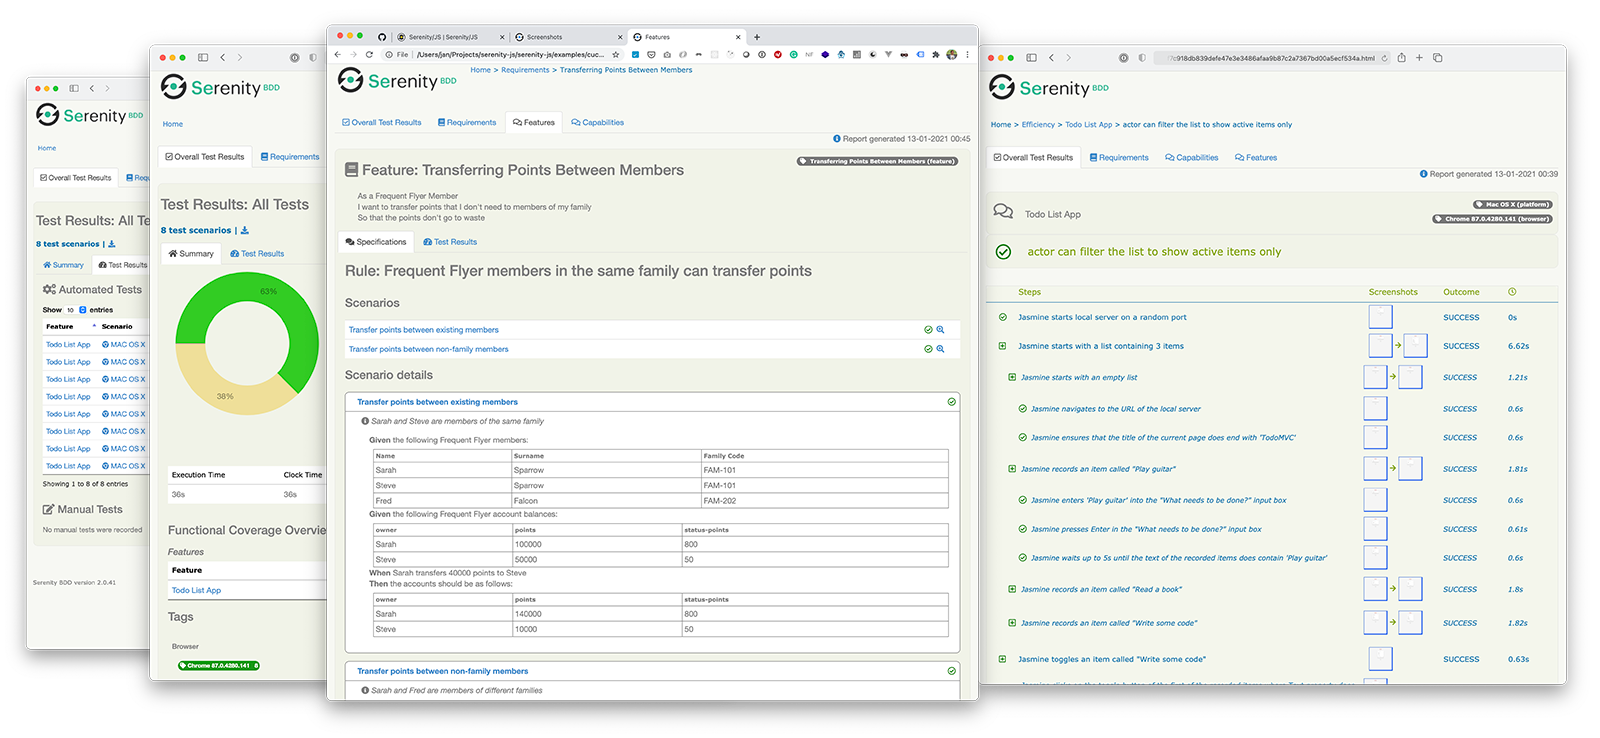Image resolution: width=1600 pixels, height=738 pixels.
Task: Click Safari share icon in right window
Action: click(x=1401, y=58)
